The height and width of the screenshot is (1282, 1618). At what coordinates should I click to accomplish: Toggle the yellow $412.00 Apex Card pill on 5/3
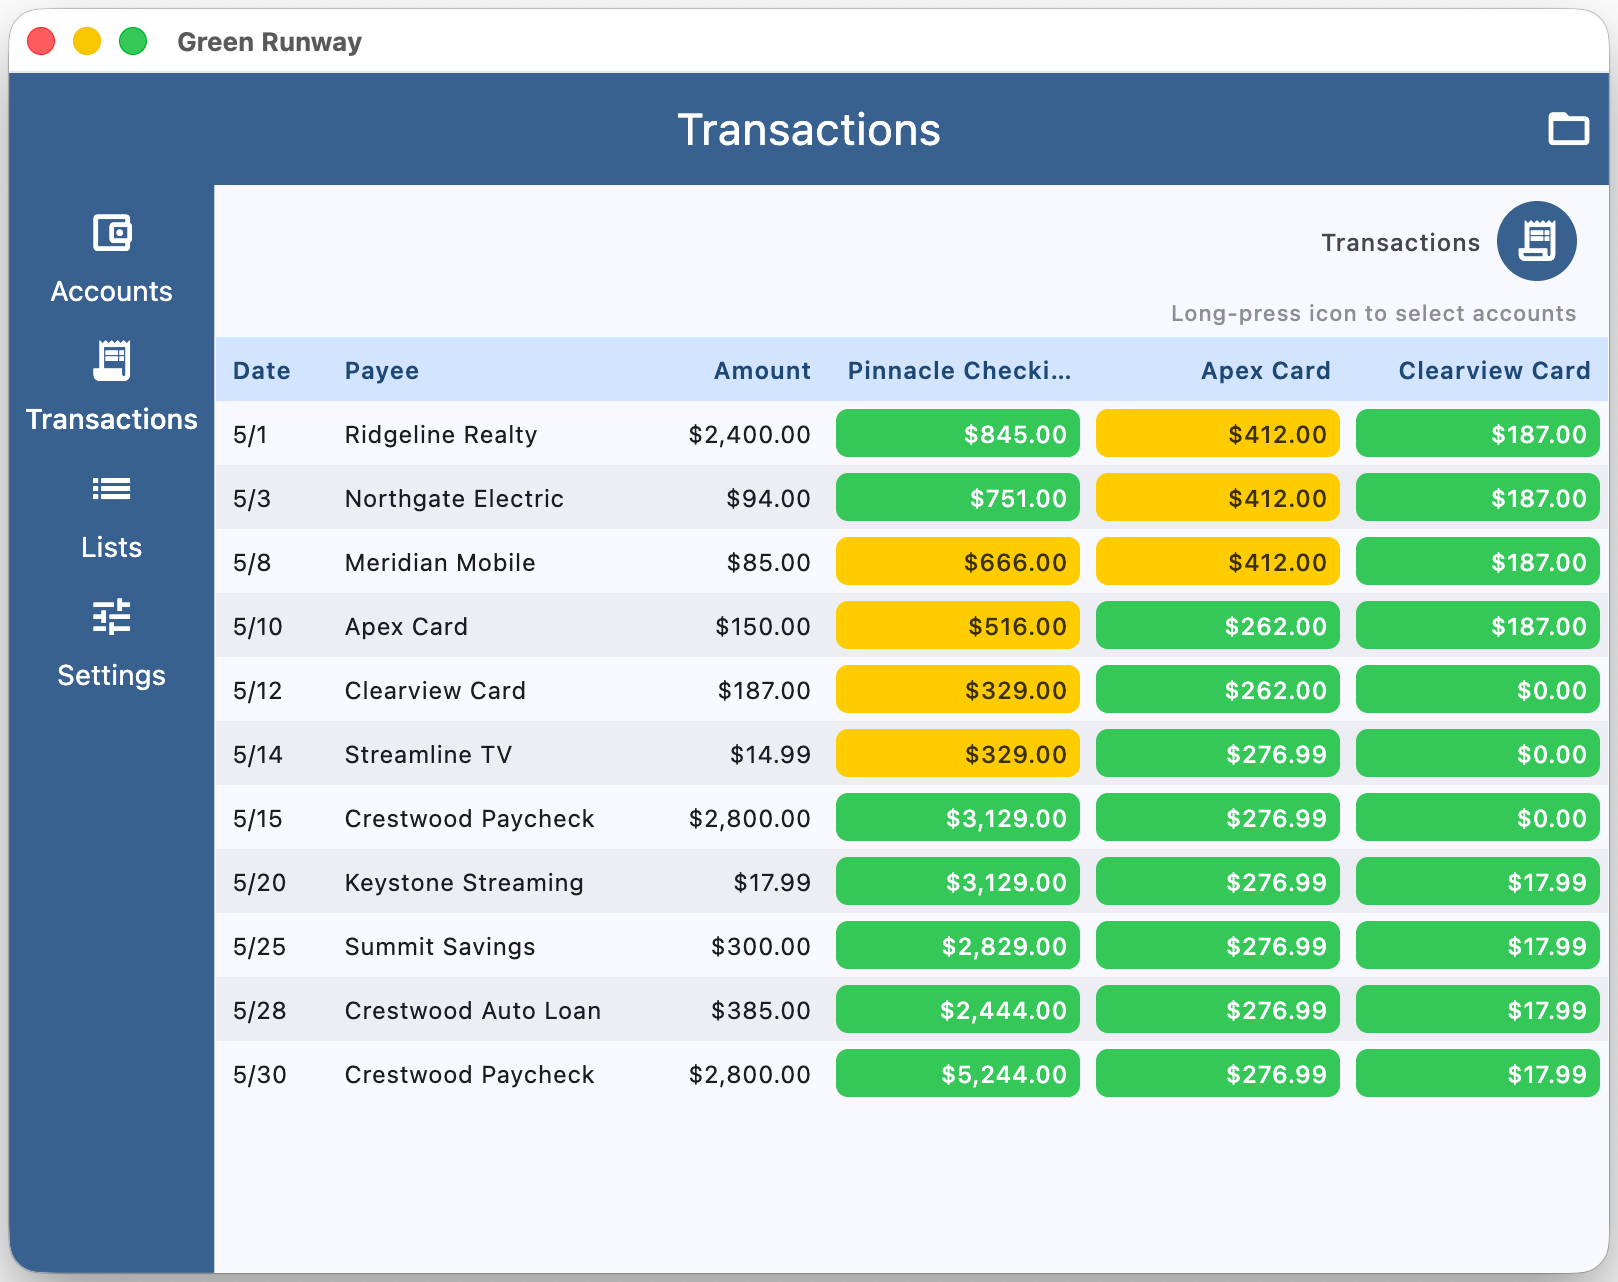pyautogui.click(x=1217, y=497)
